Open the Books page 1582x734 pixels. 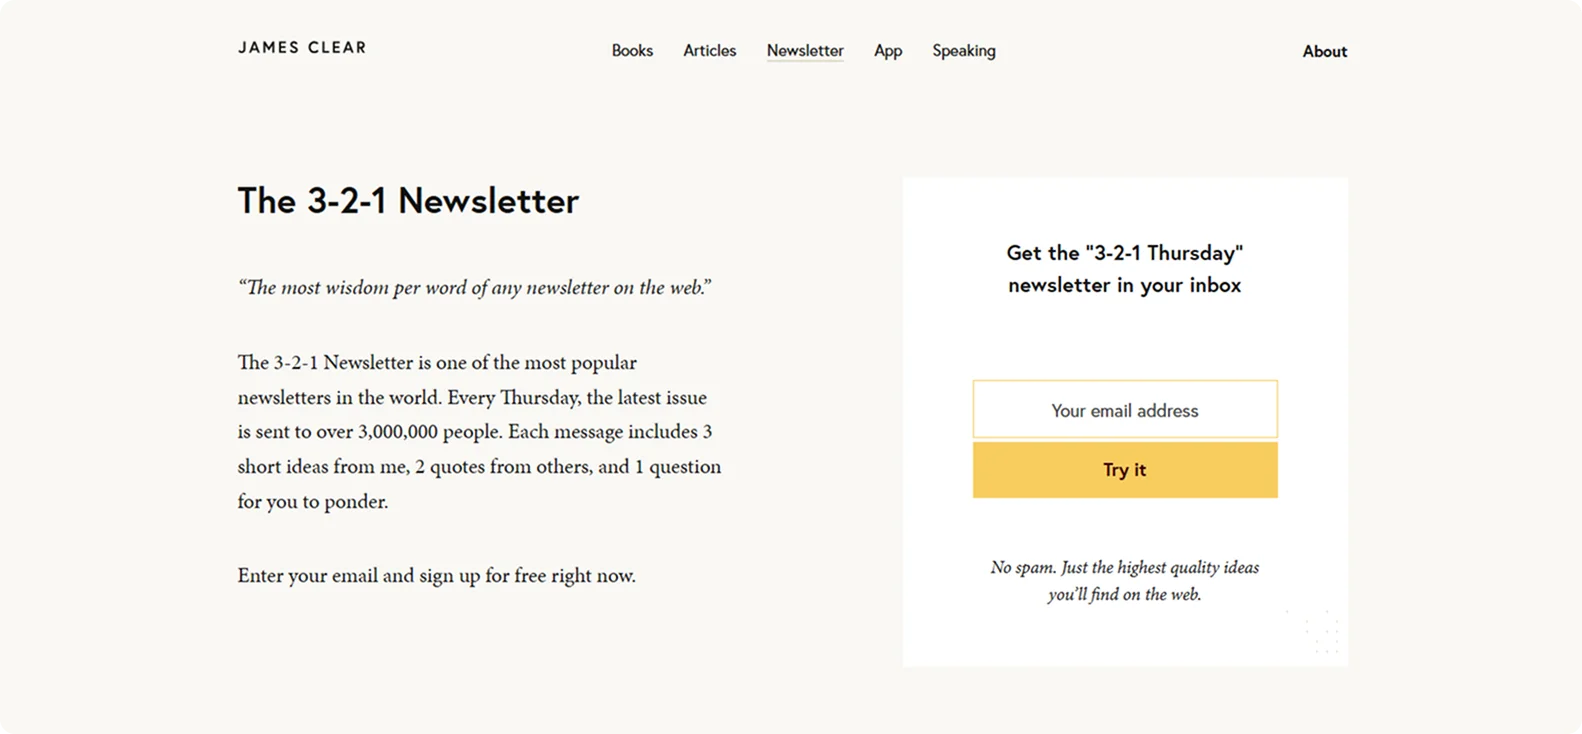point(632,50)
